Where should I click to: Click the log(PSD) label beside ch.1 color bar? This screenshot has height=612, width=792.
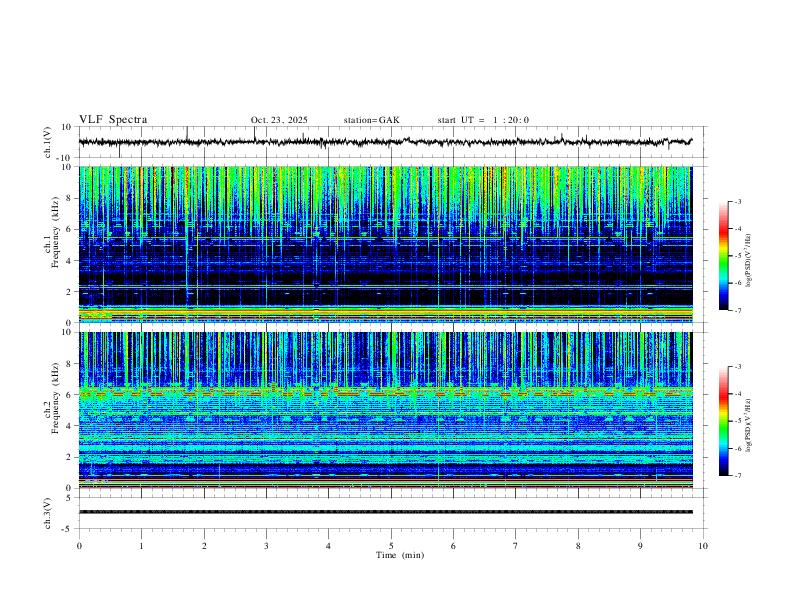748,260
